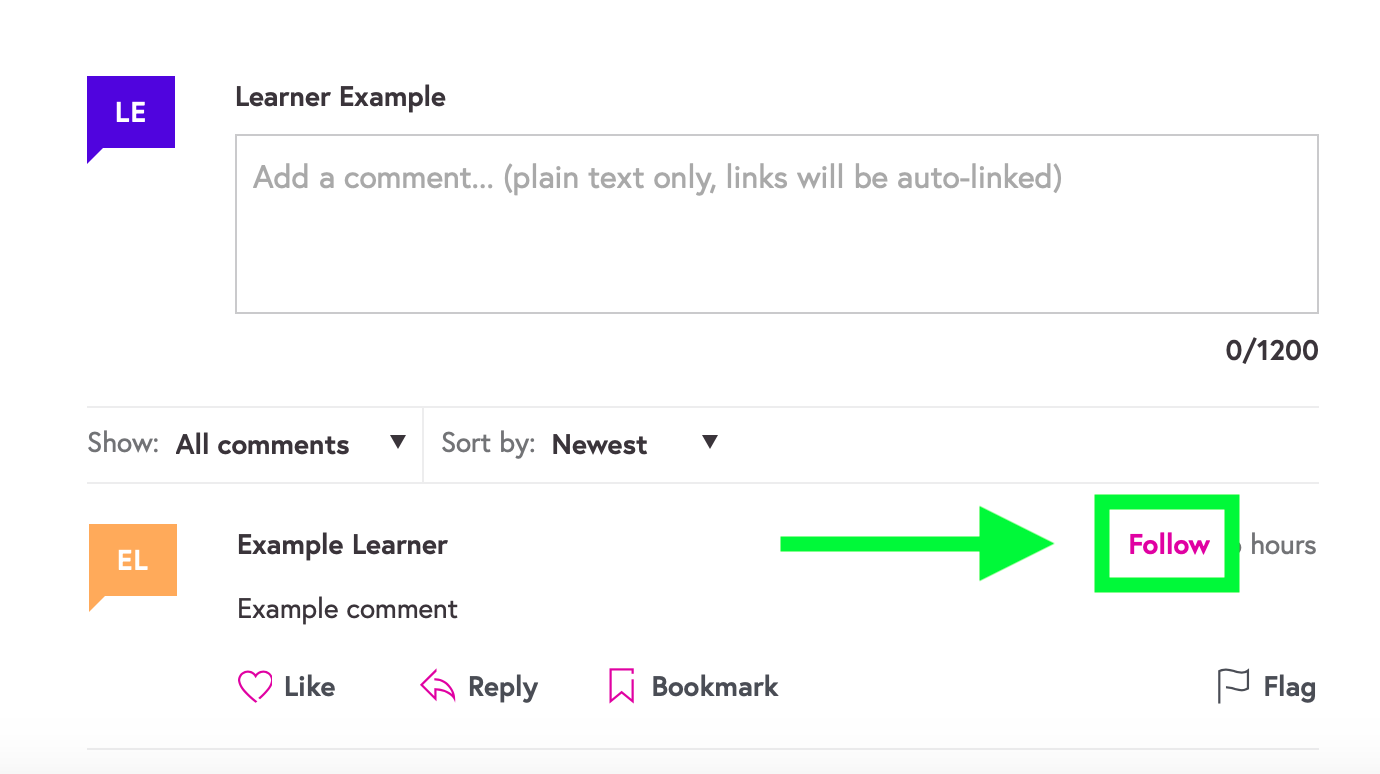
Task: Open the Newest sort dropdown
Action: point(600,444)
